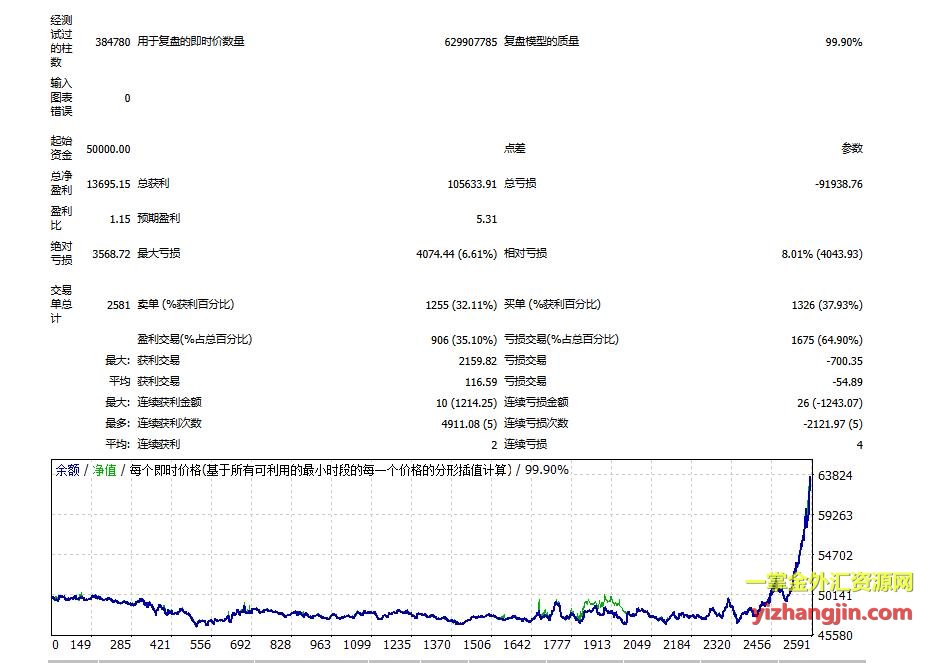Click the 总亏损 value -91938.76

[x=838, y=184]
